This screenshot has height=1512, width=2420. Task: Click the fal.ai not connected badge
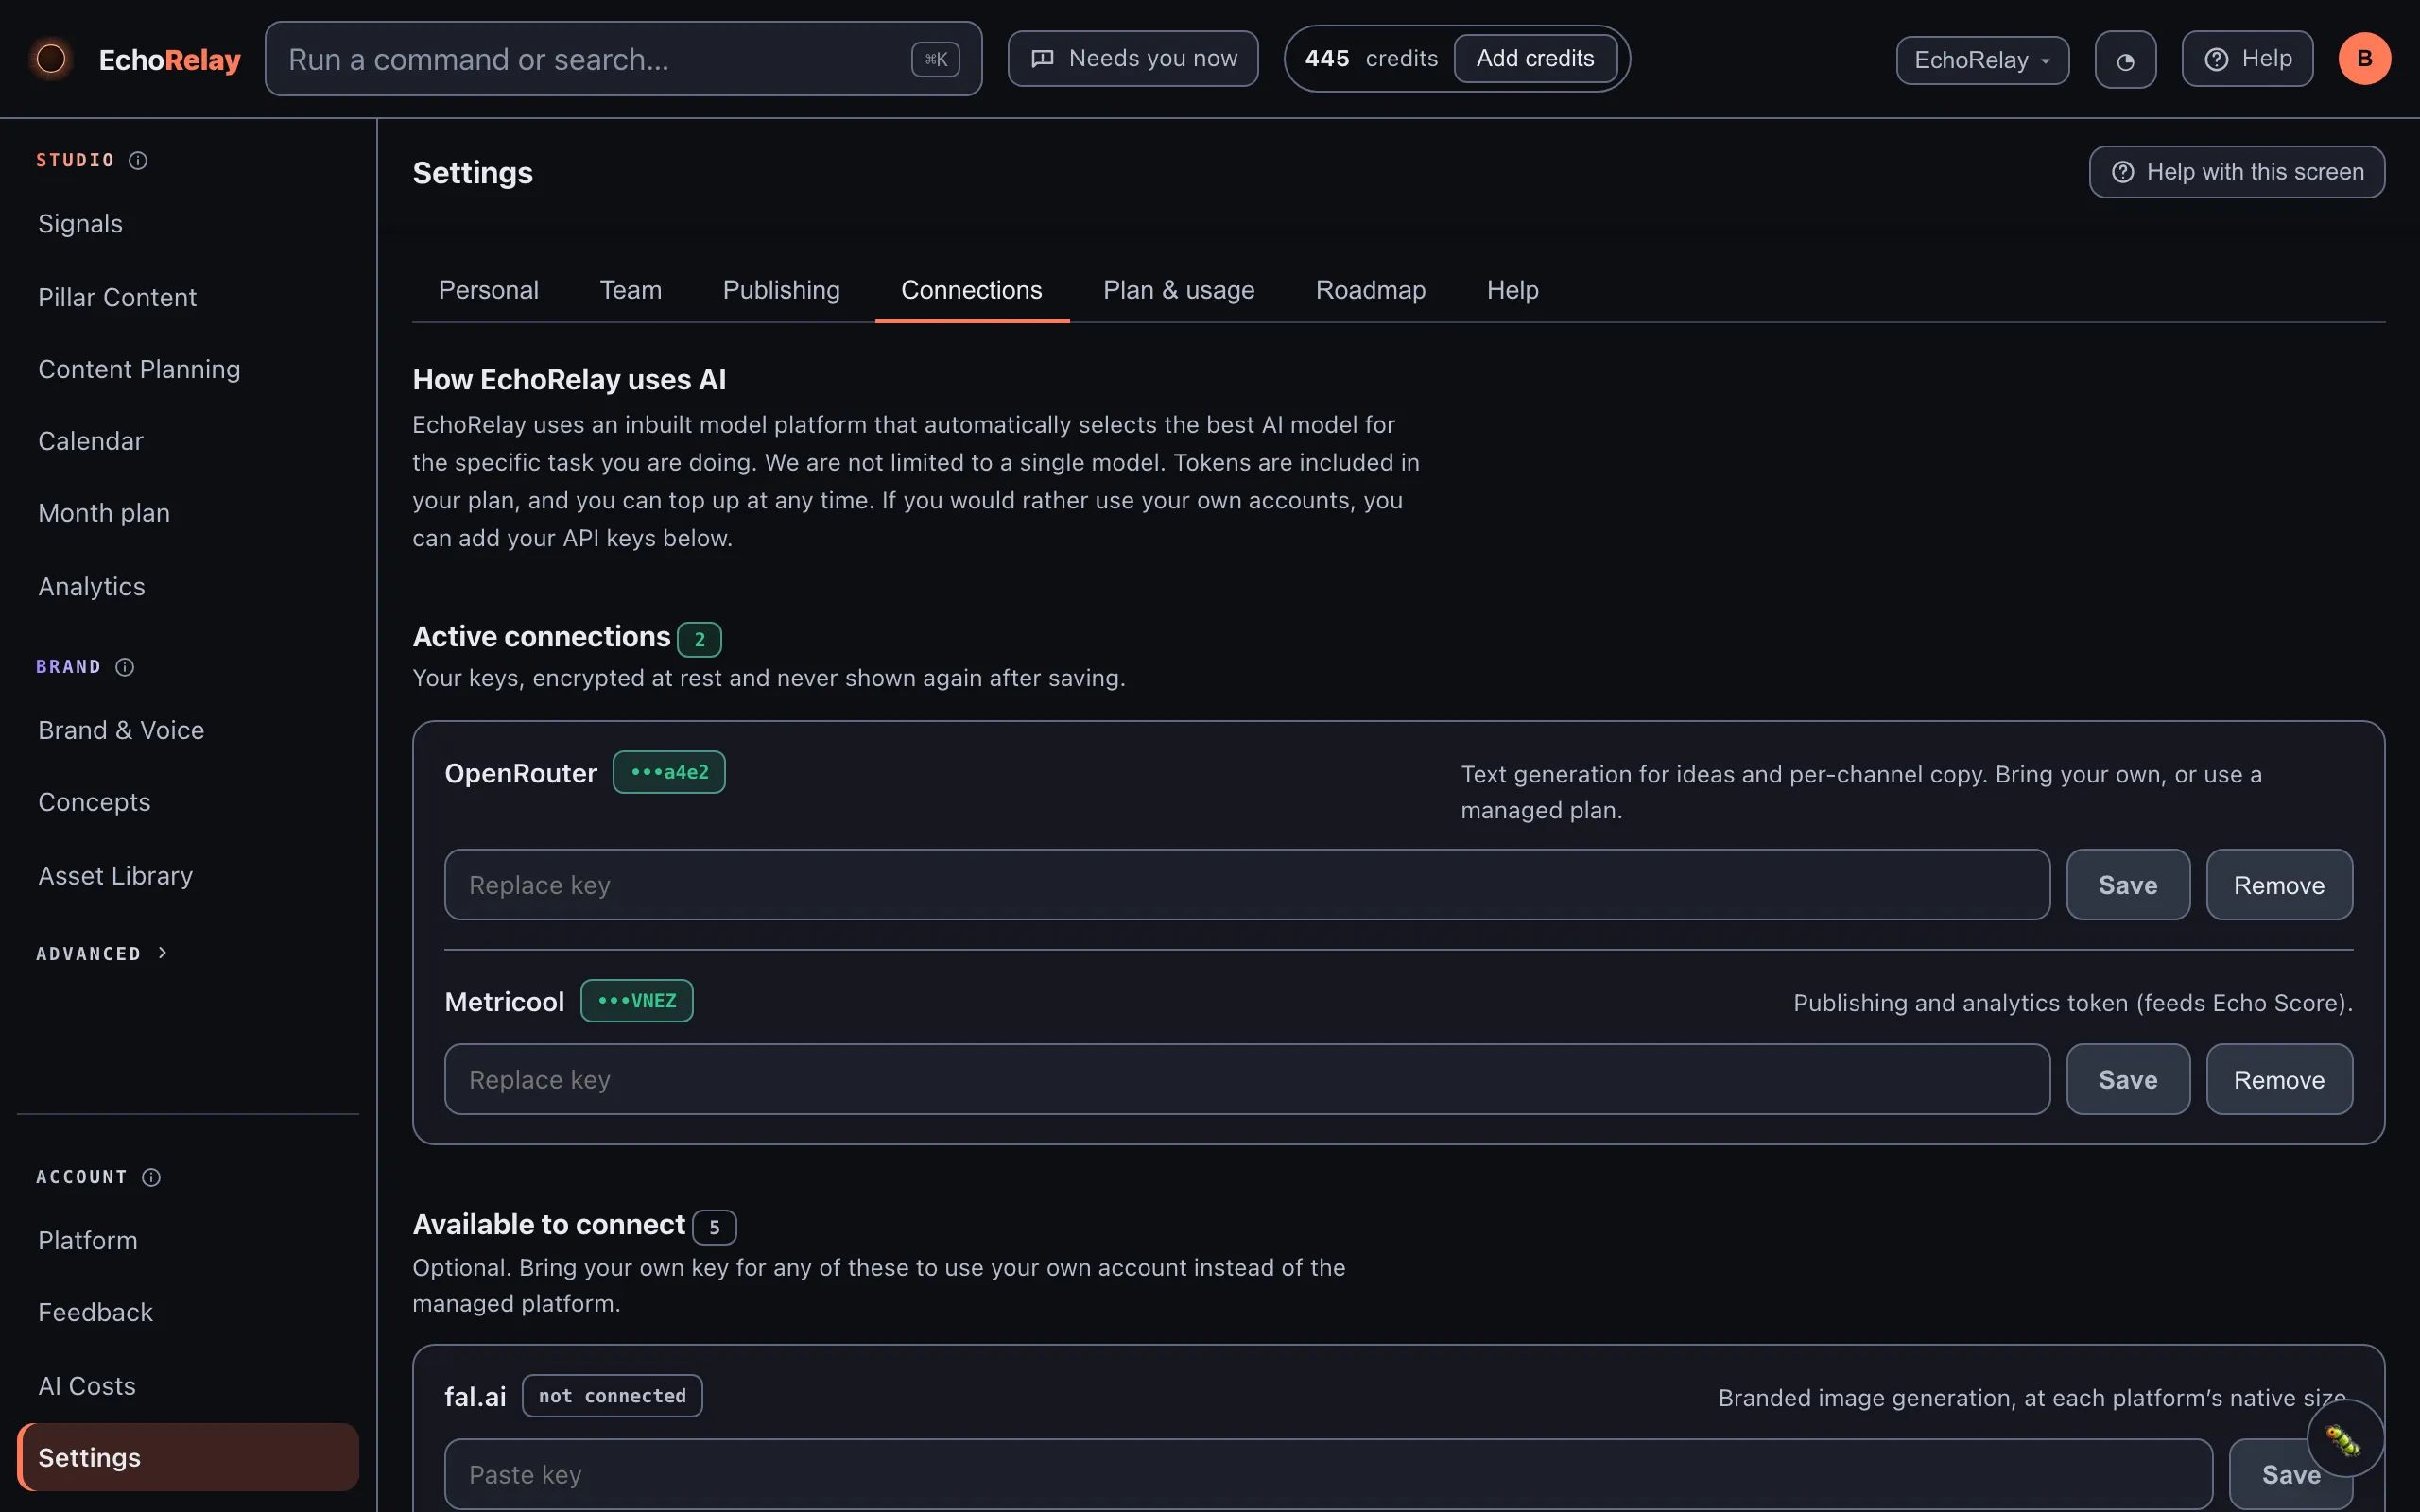(612, 1396)
